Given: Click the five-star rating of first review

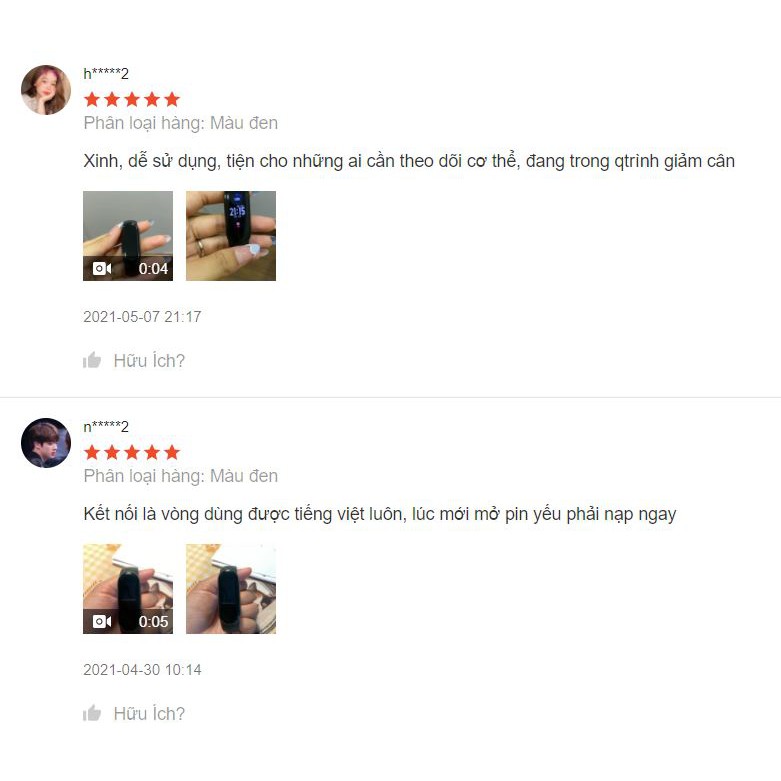Looking at the screenshot, I should pos(132,99).
